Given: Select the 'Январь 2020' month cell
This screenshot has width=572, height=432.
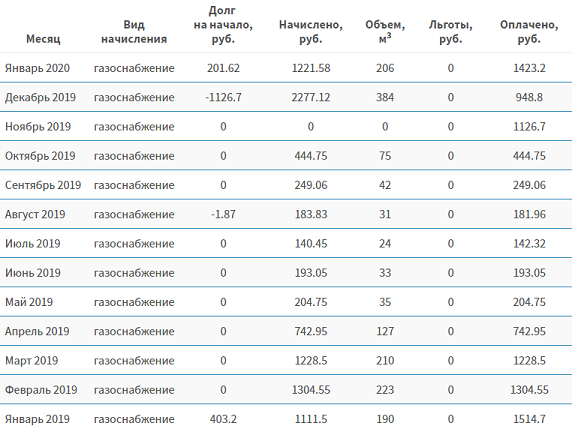Looking at the screenshot, I should pos(37,68).
